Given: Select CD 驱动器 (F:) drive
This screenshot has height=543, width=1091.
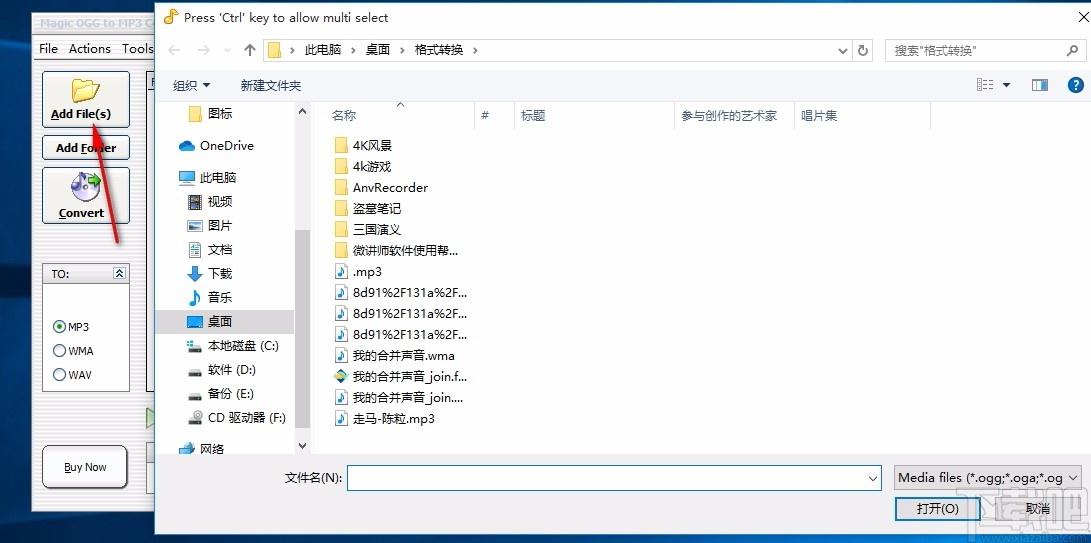Looking at the screenshot, I should [237, 418].
